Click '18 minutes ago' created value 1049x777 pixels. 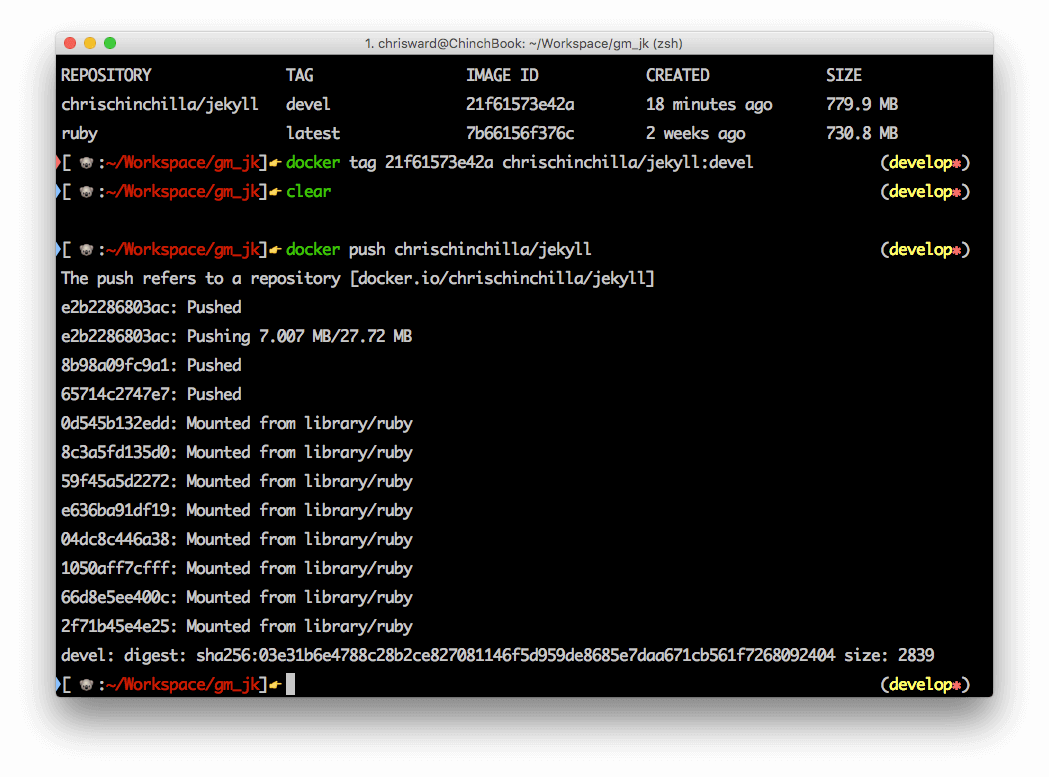click(708, 104)
